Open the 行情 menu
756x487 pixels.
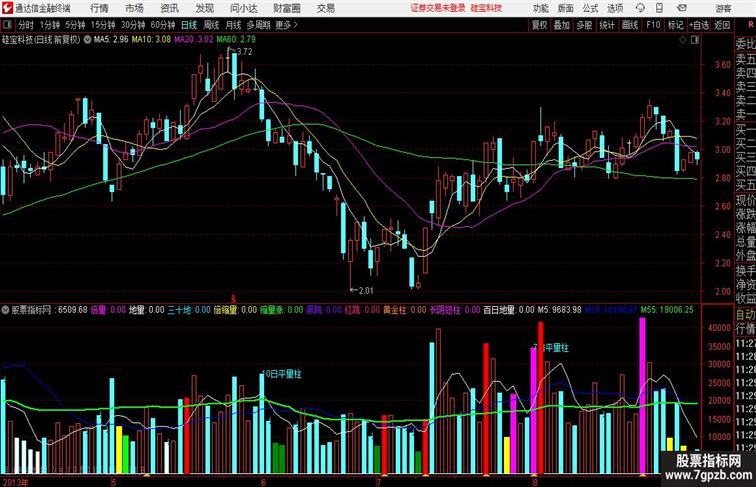coord(99,8)
